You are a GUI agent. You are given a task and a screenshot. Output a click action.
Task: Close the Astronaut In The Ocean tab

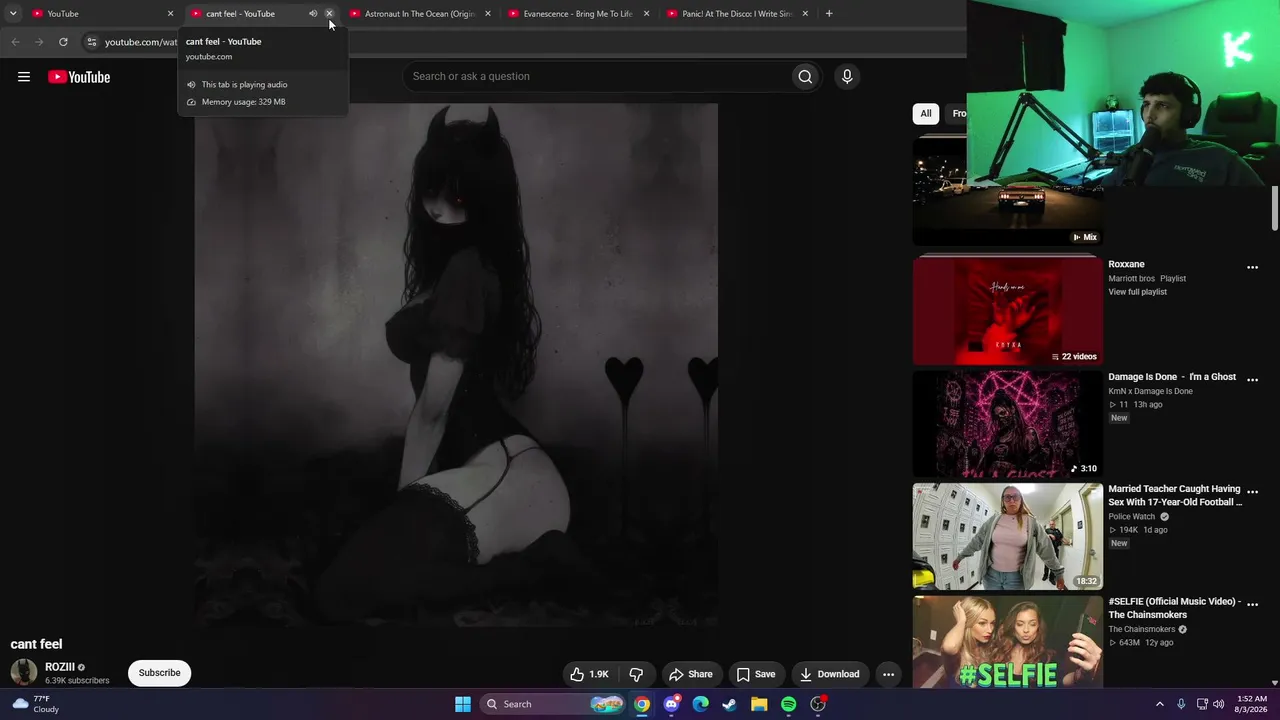pos(488,14)
